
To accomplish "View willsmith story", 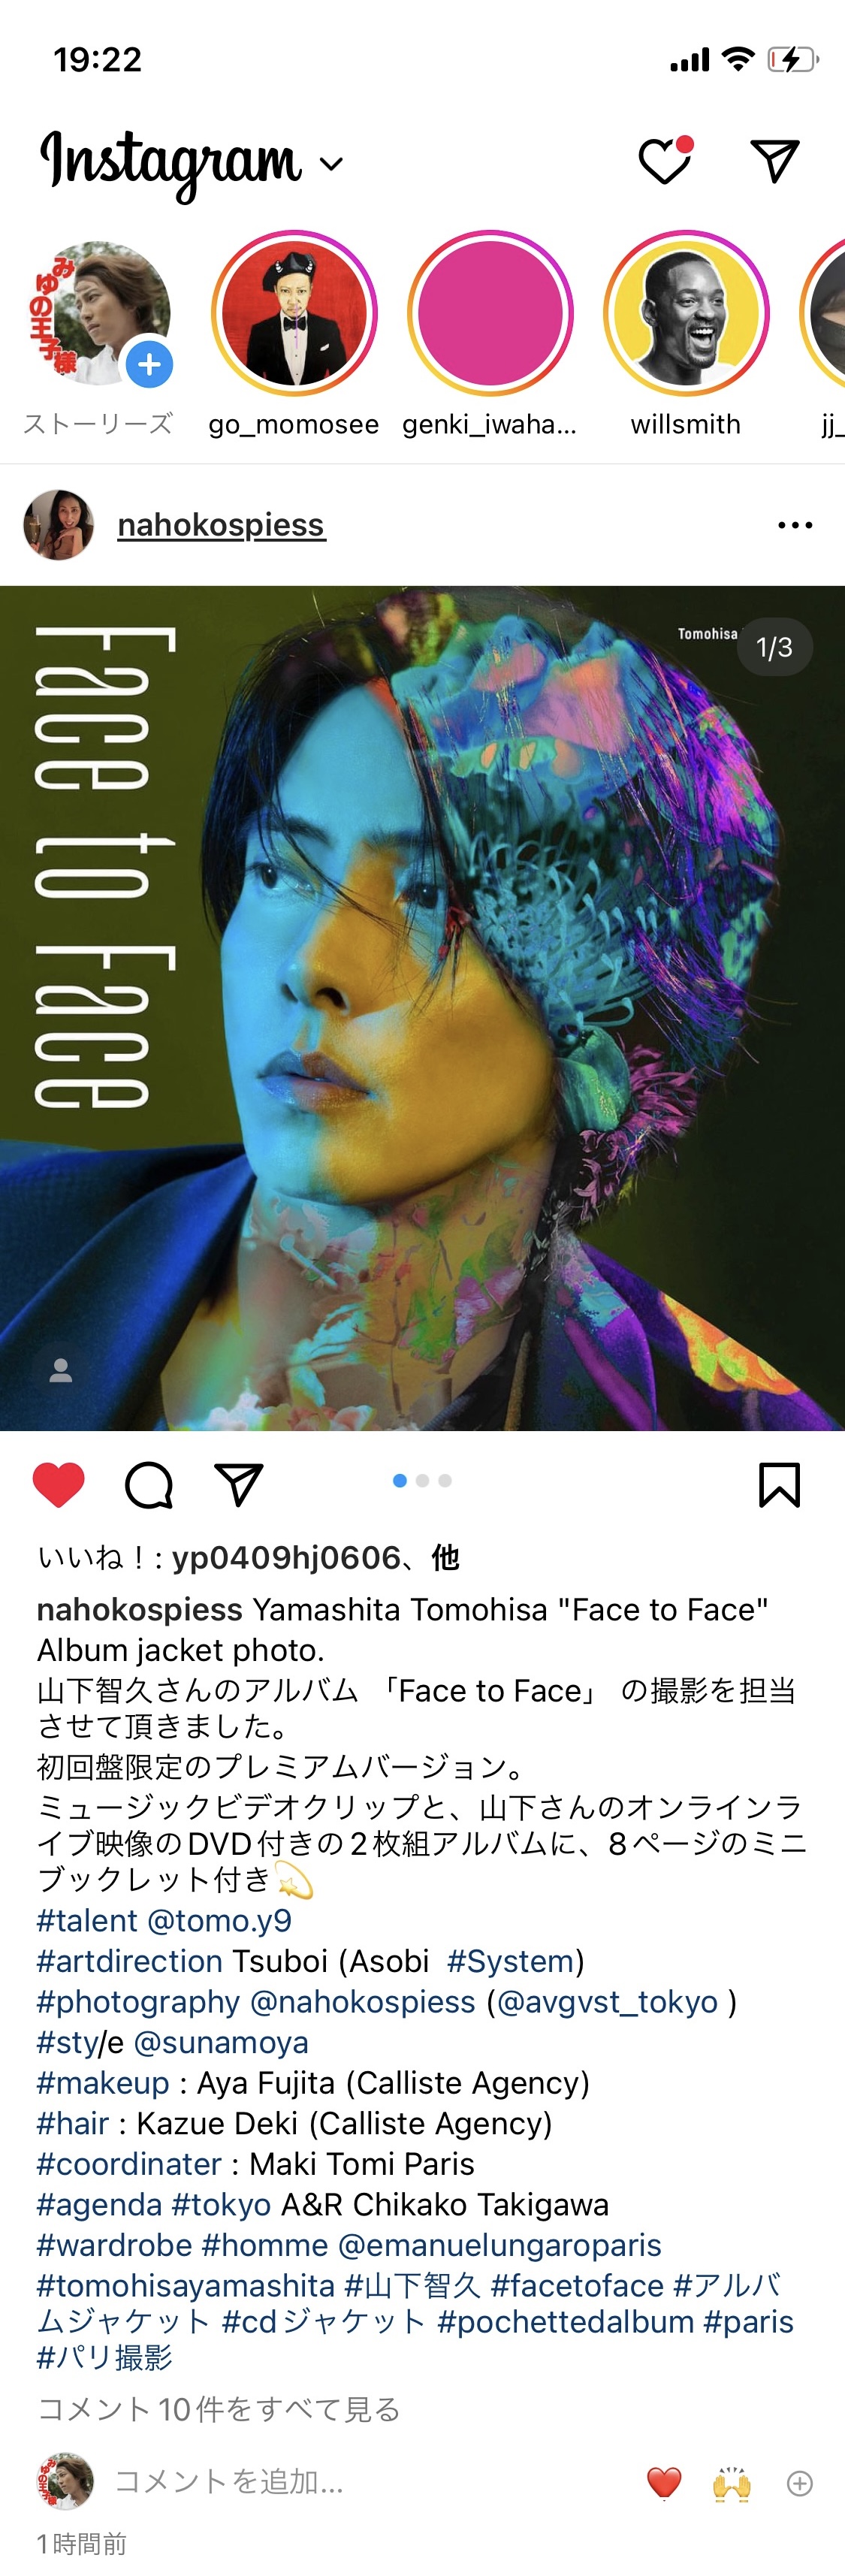I will pos(686,313).
